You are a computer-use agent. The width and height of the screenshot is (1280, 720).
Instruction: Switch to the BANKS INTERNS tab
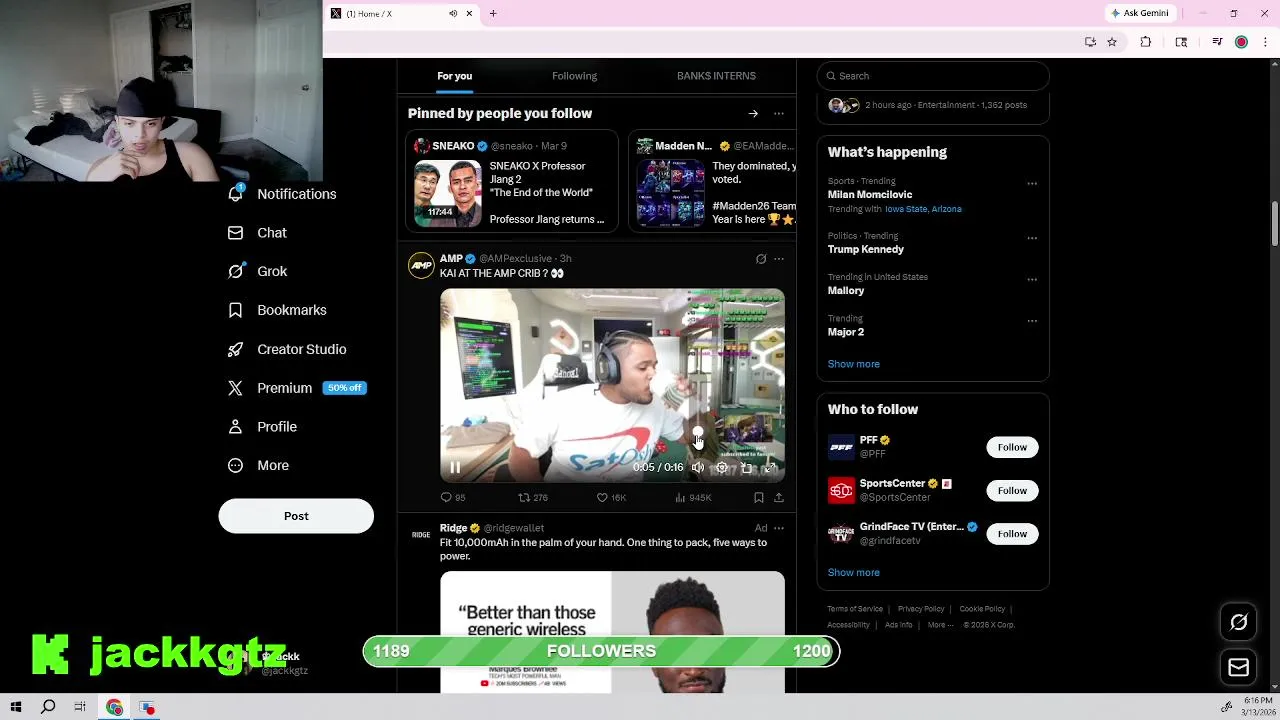click(x=716, y=76)
